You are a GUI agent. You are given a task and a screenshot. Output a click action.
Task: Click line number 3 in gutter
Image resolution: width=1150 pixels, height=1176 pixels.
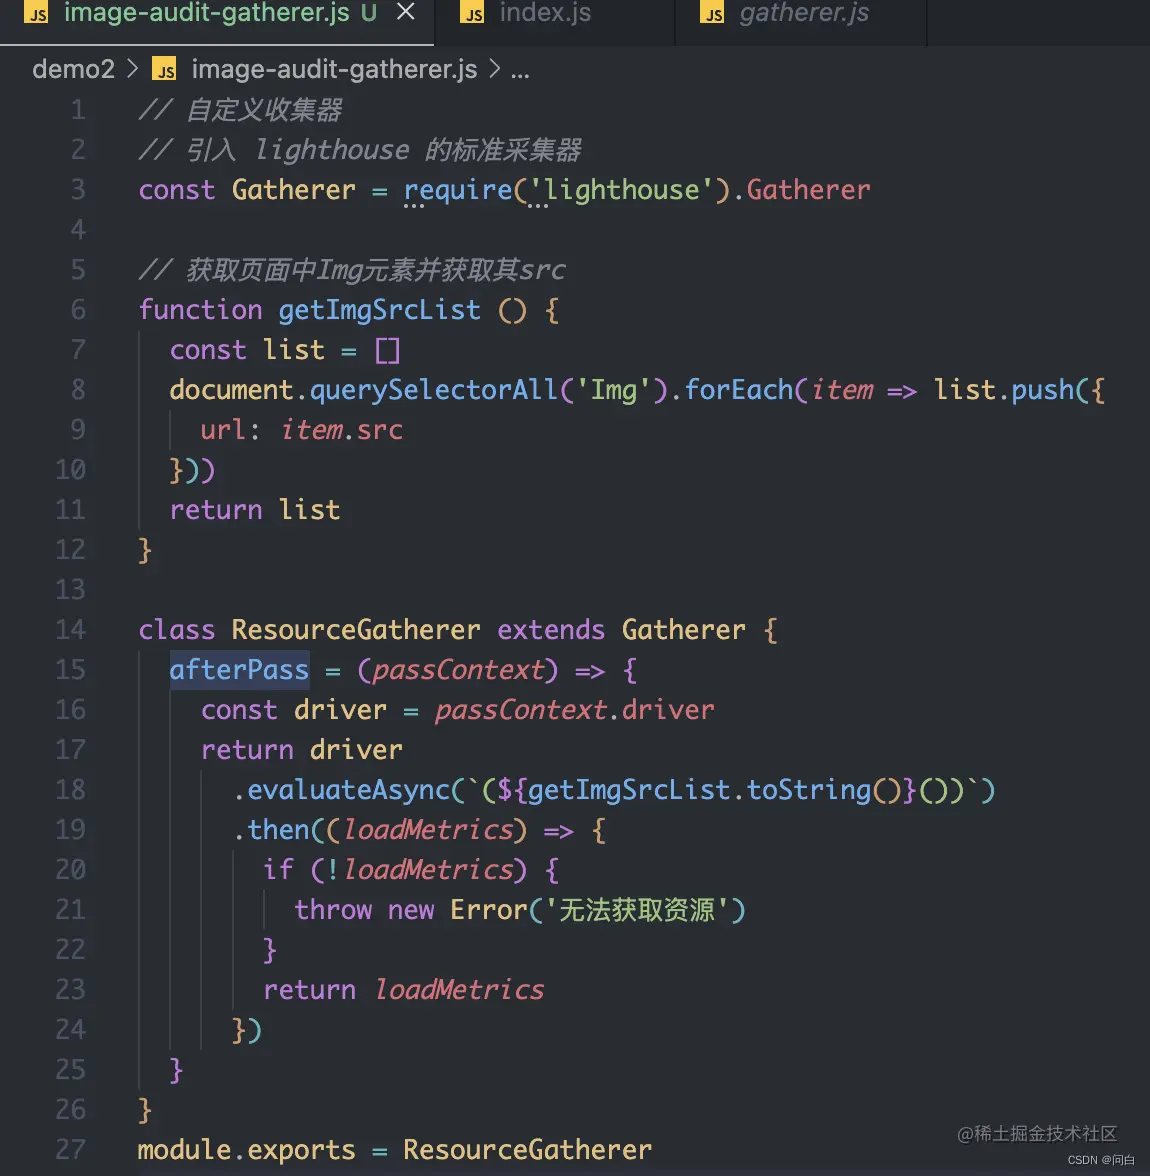coord(78,190)
